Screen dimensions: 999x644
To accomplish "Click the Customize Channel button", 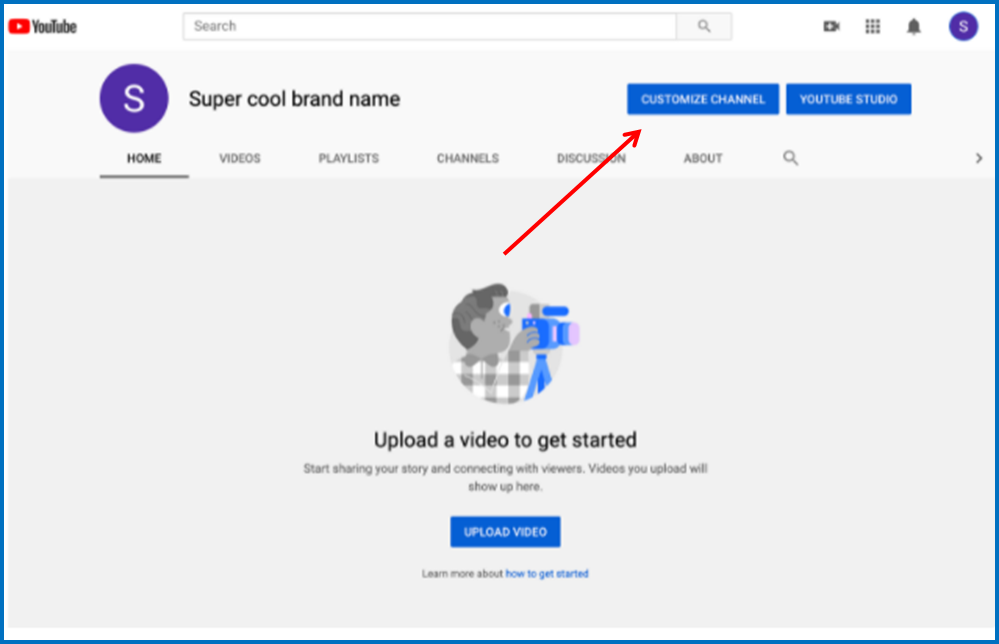I will click(x=703, y=99).
